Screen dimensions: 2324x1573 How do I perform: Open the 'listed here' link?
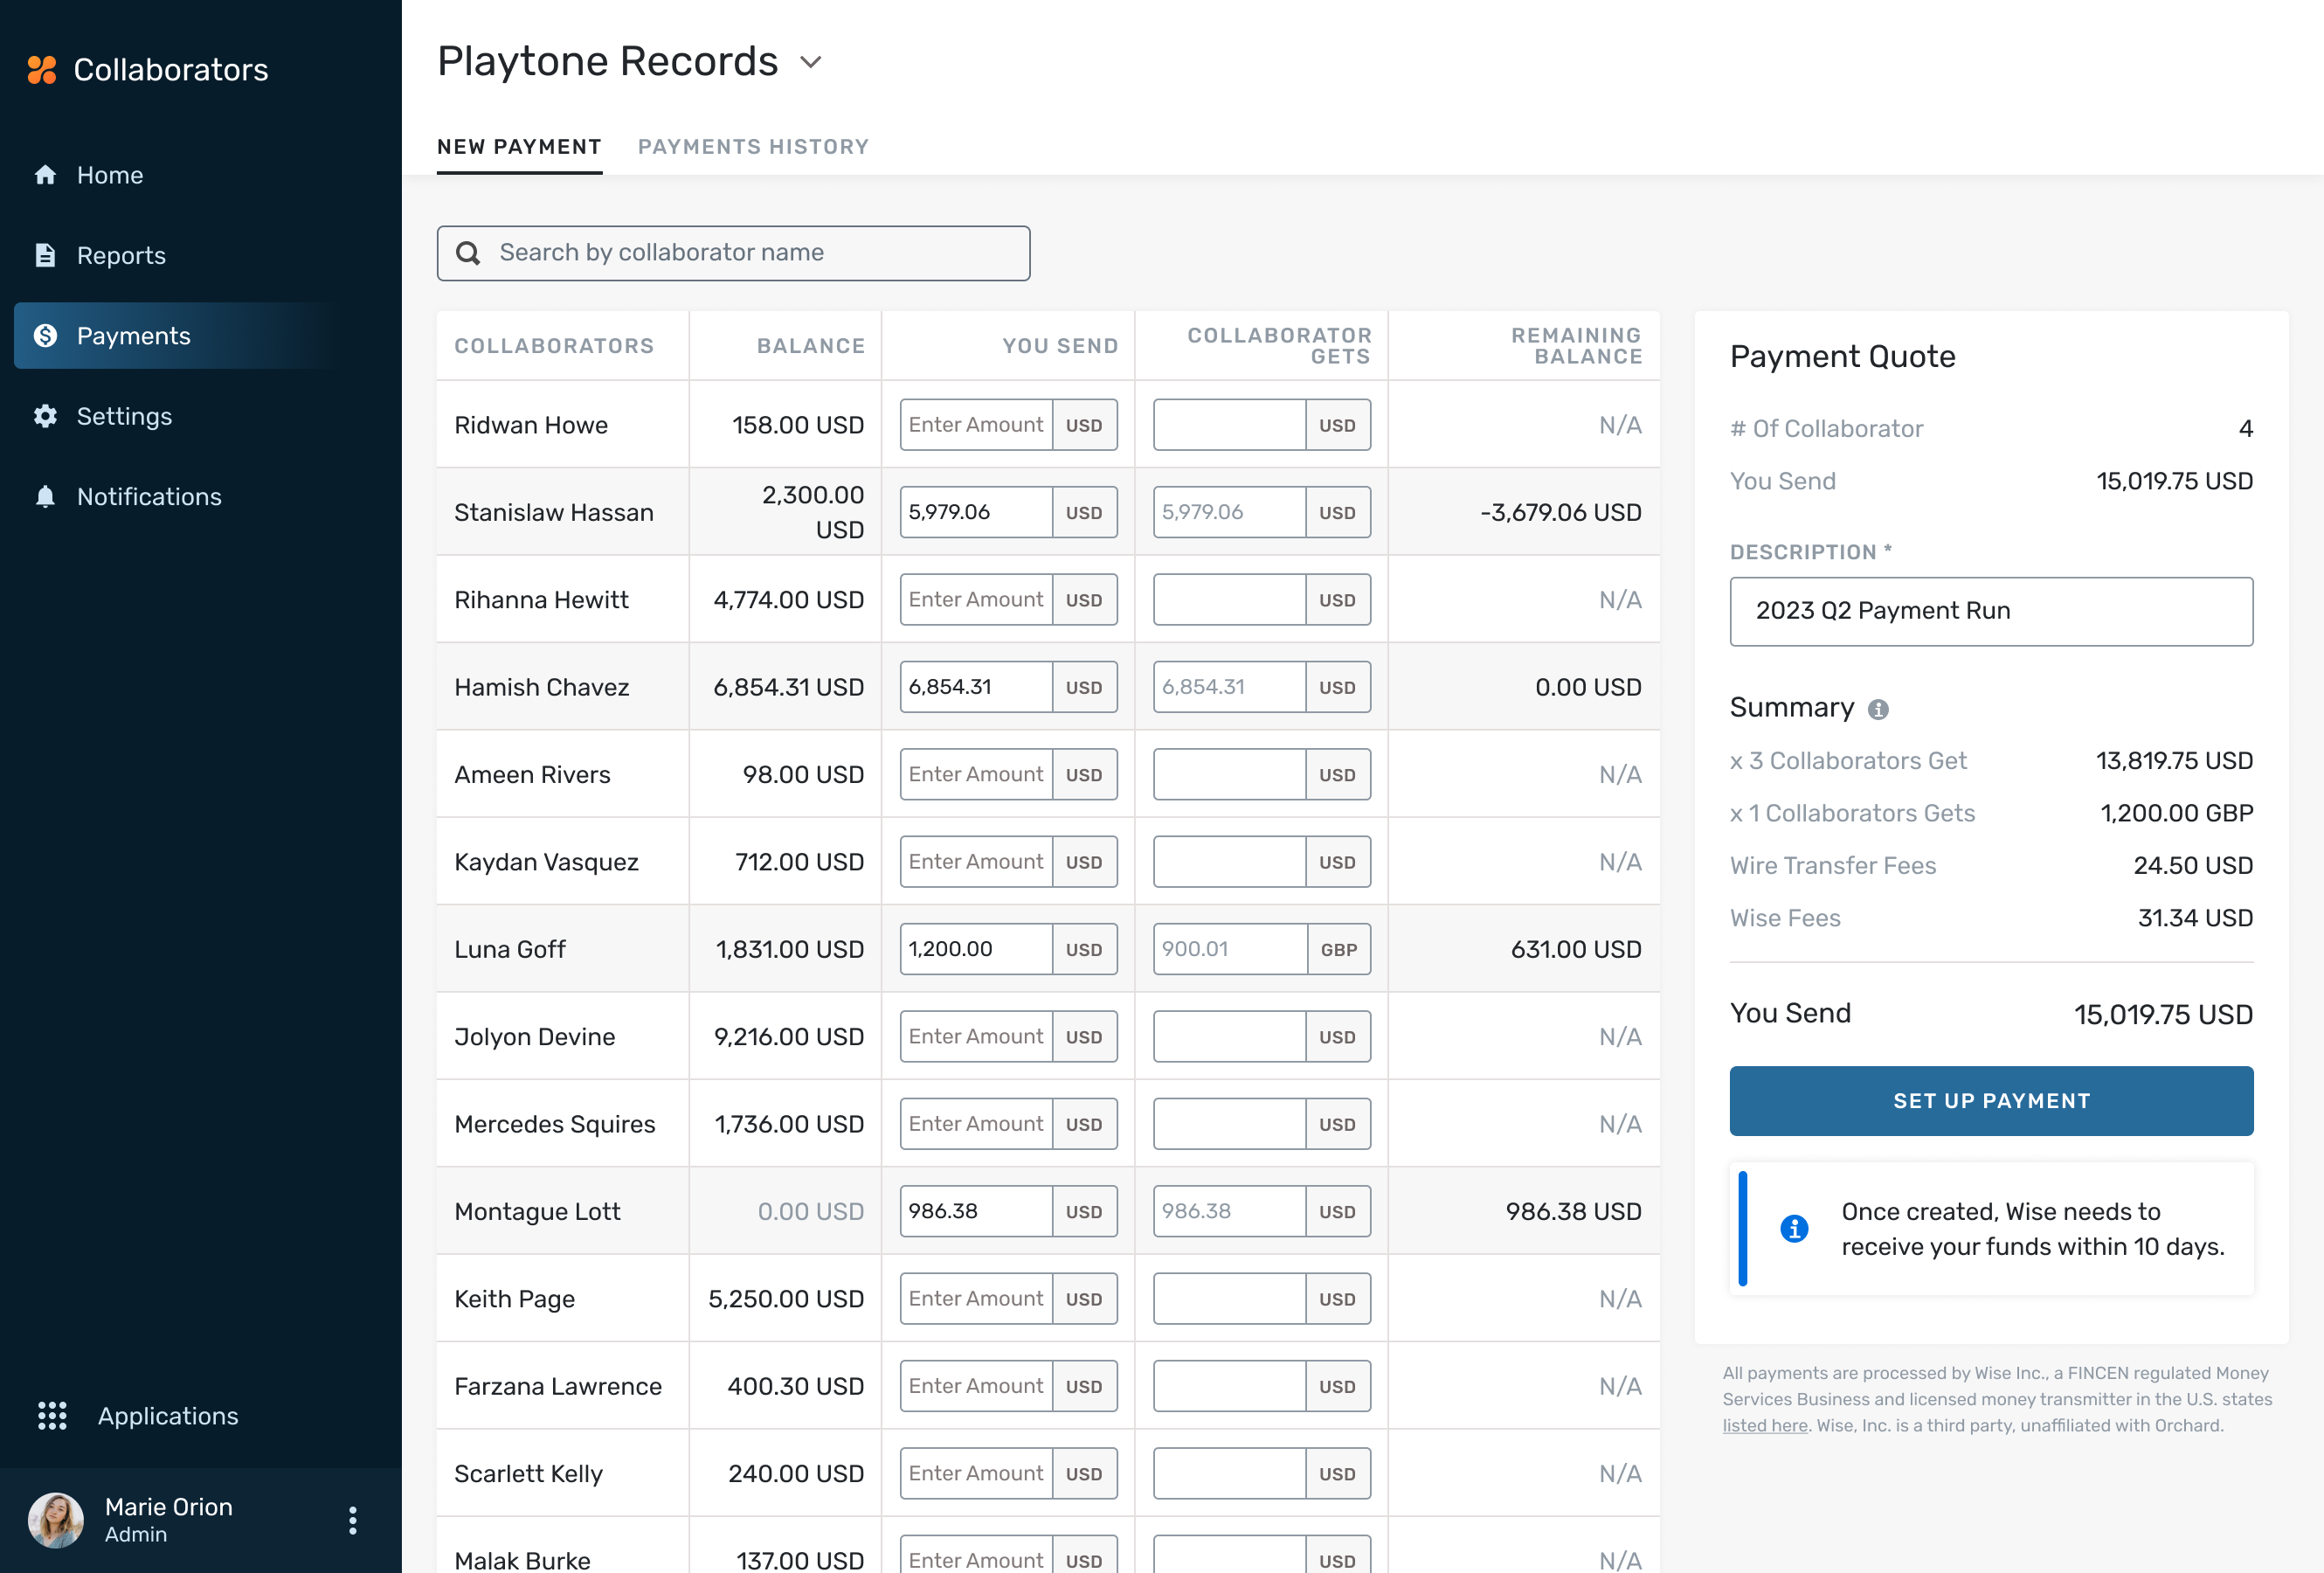pyautogui.click(x=1764, y=1425)
